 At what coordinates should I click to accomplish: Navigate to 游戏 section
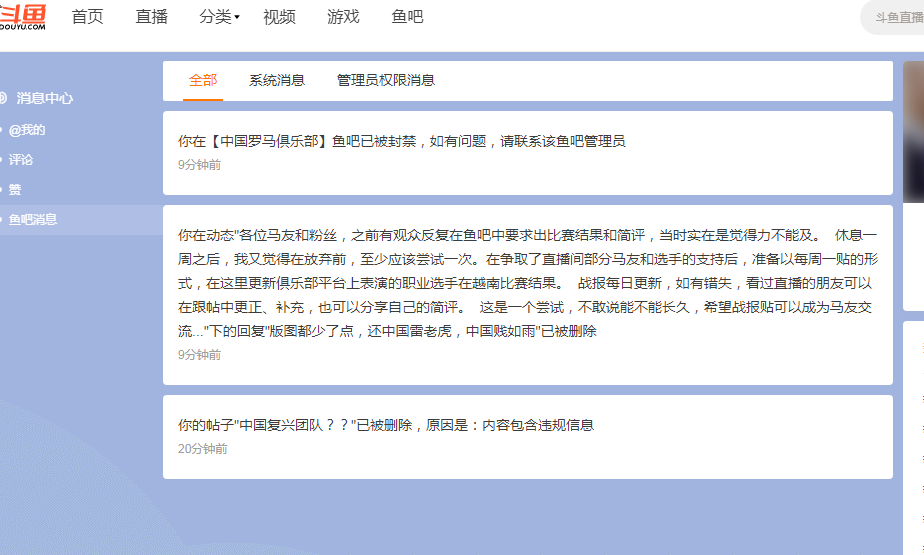pyautogui.click(x=343, y=17)
